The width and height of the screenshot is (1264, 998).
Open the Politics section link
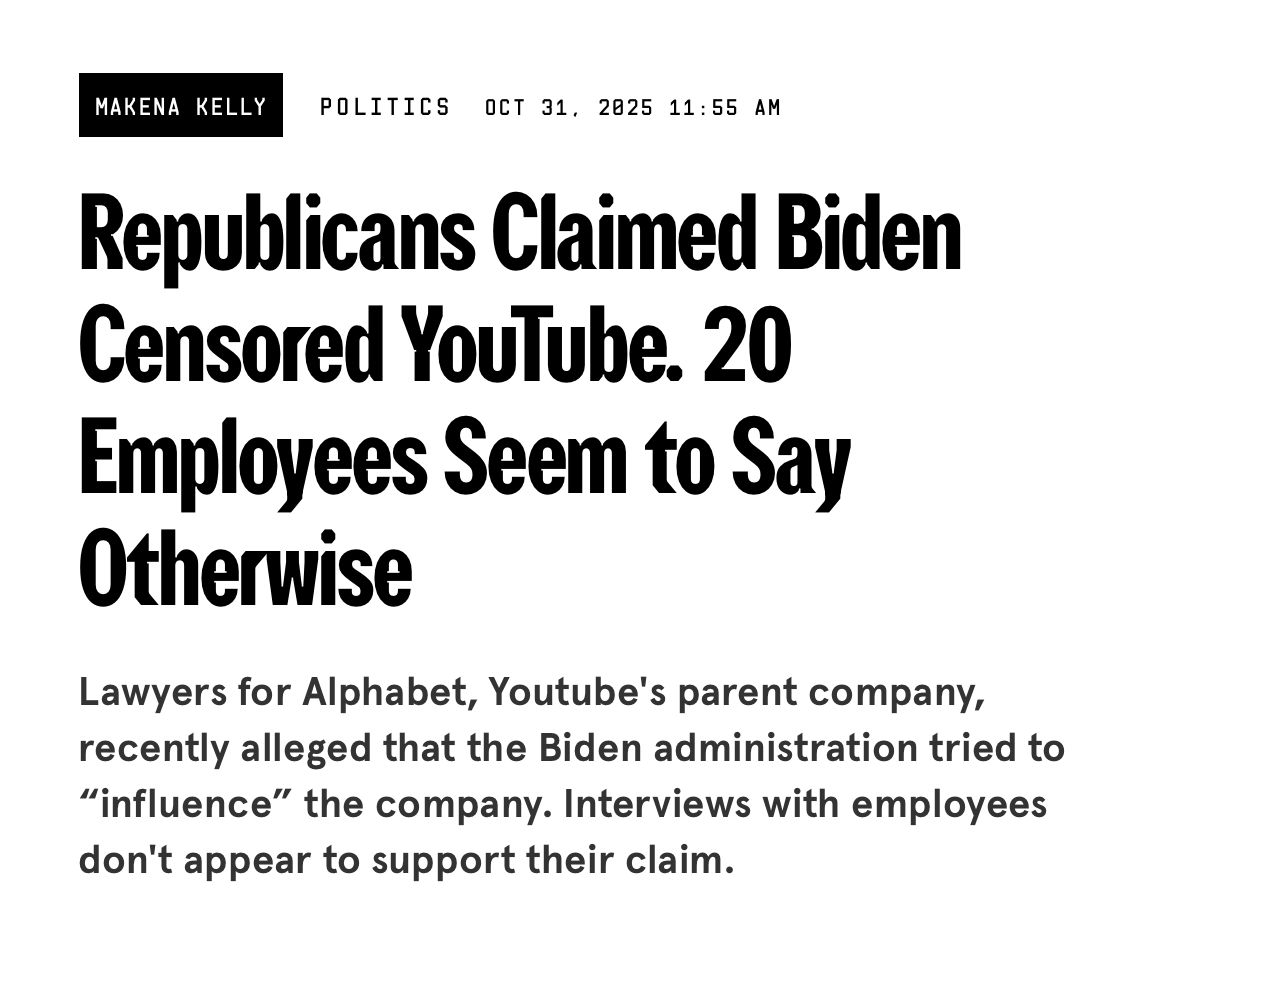(385, 107)
